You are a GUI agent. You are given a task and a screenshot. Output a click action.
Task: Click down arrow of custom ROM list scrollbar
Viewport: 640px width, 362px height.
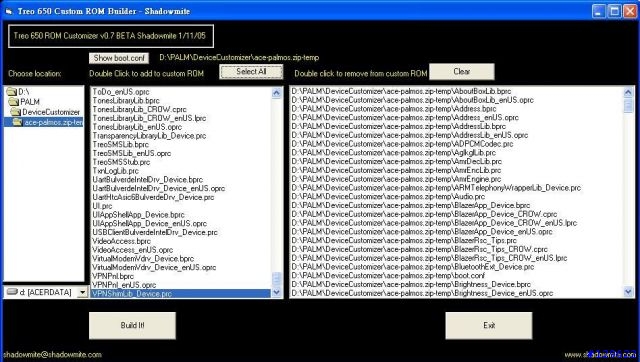click(628, 291)
